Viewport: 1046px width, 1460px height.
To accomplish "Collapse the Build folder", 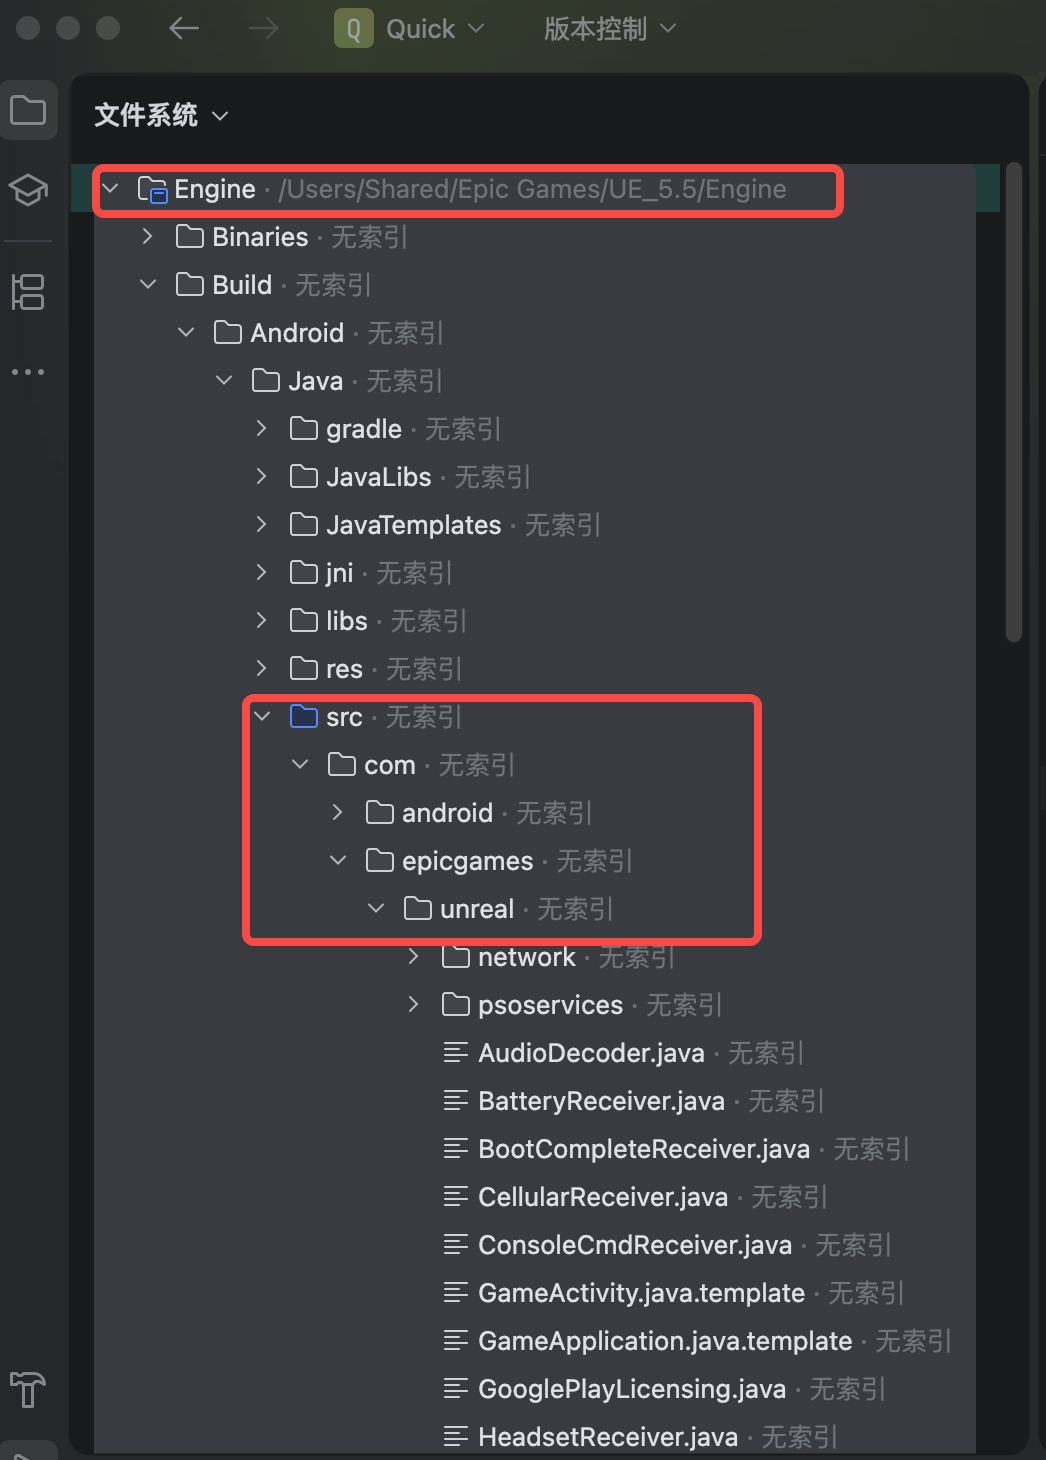I will tap(148, 285).
